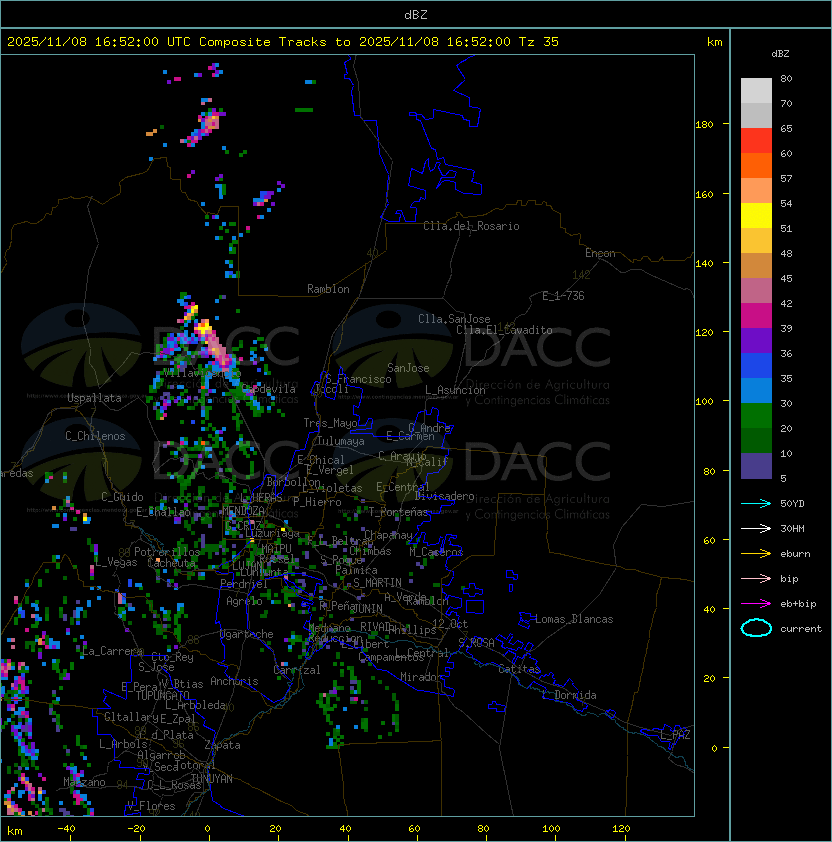This screenshot has height=842, width=832.
Task: Click the Zapata map label
Action: click(x=222, y=745)
